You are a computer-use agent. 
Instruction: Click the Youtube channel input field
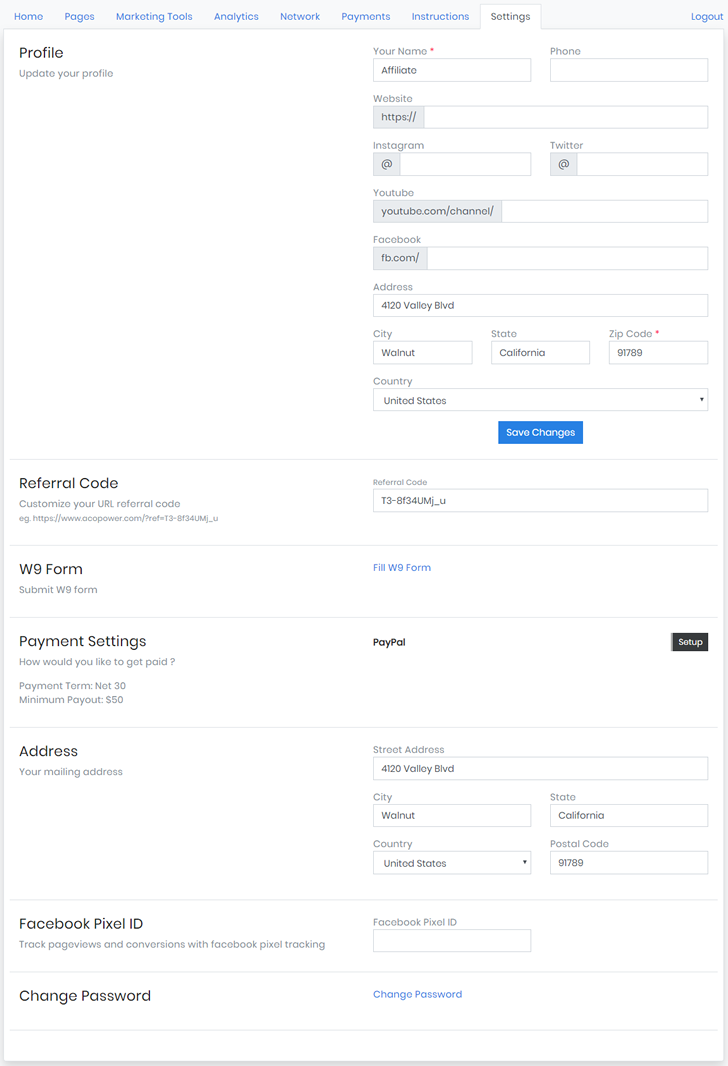tap(605, 211)
